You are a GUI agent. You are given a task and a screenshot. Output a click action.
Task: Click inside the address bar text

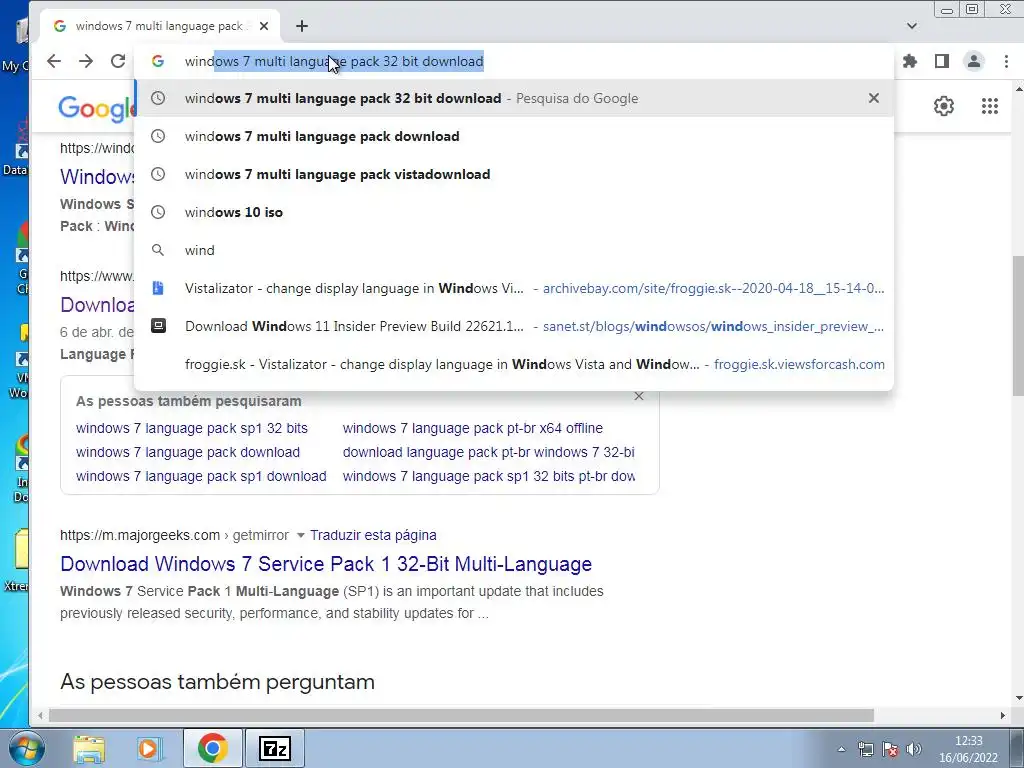coord(334,61)
